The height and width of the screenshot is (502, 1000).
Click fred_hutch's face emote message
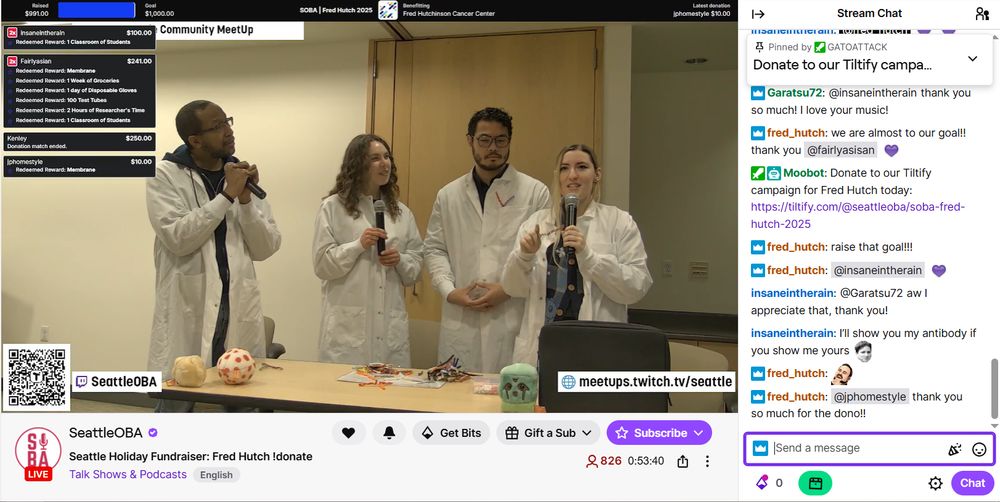[x=842, y=374]
